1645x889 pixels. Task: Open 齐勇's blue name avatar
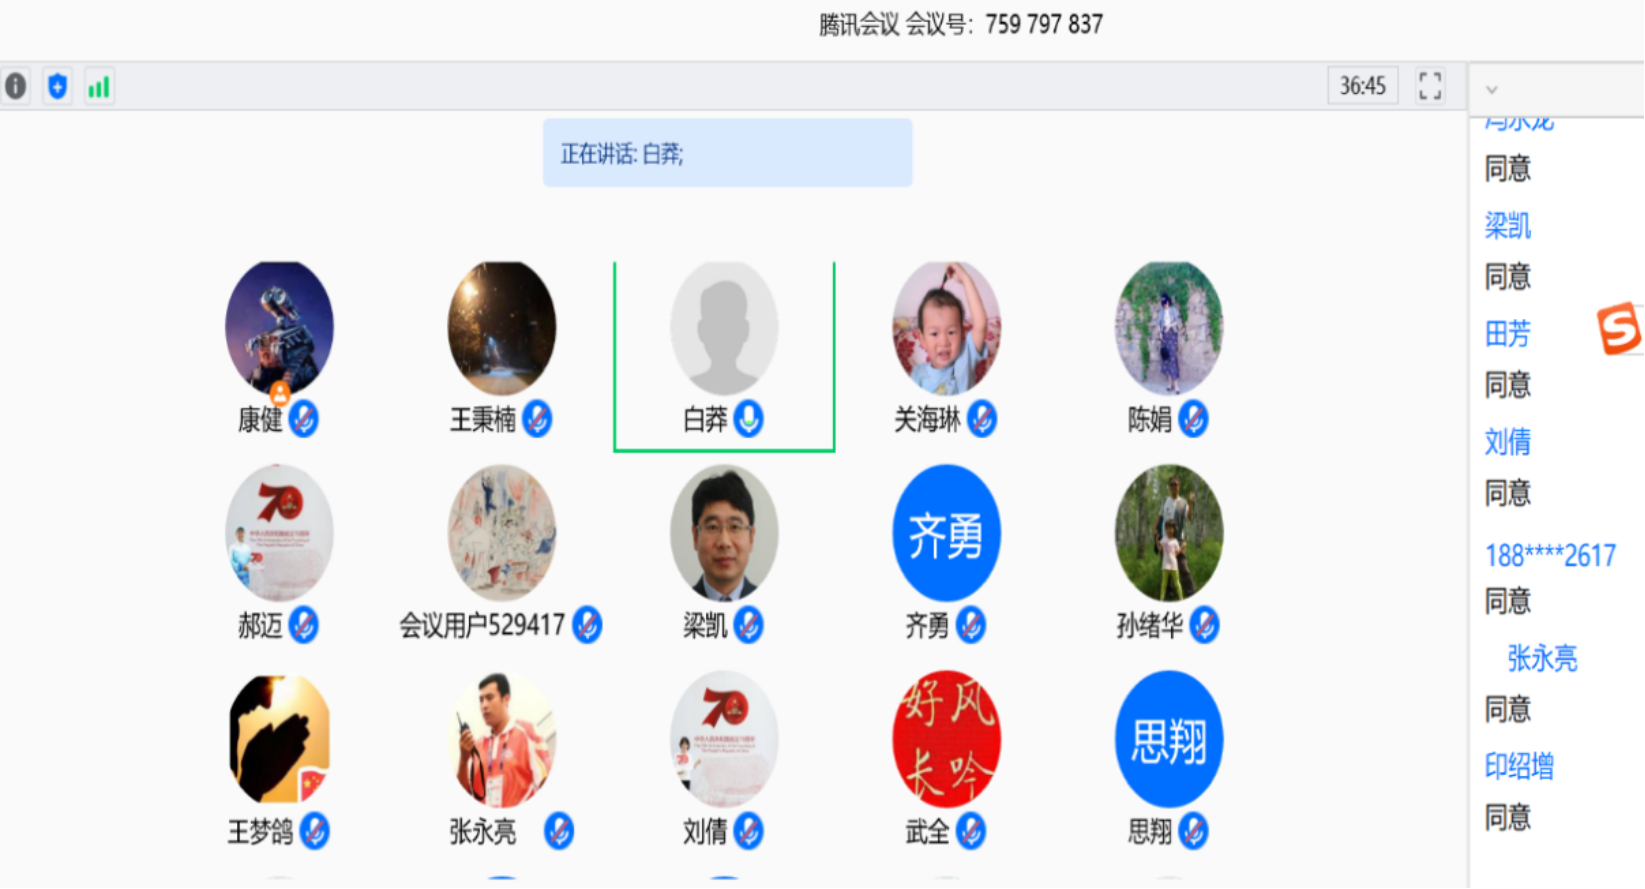946,533
